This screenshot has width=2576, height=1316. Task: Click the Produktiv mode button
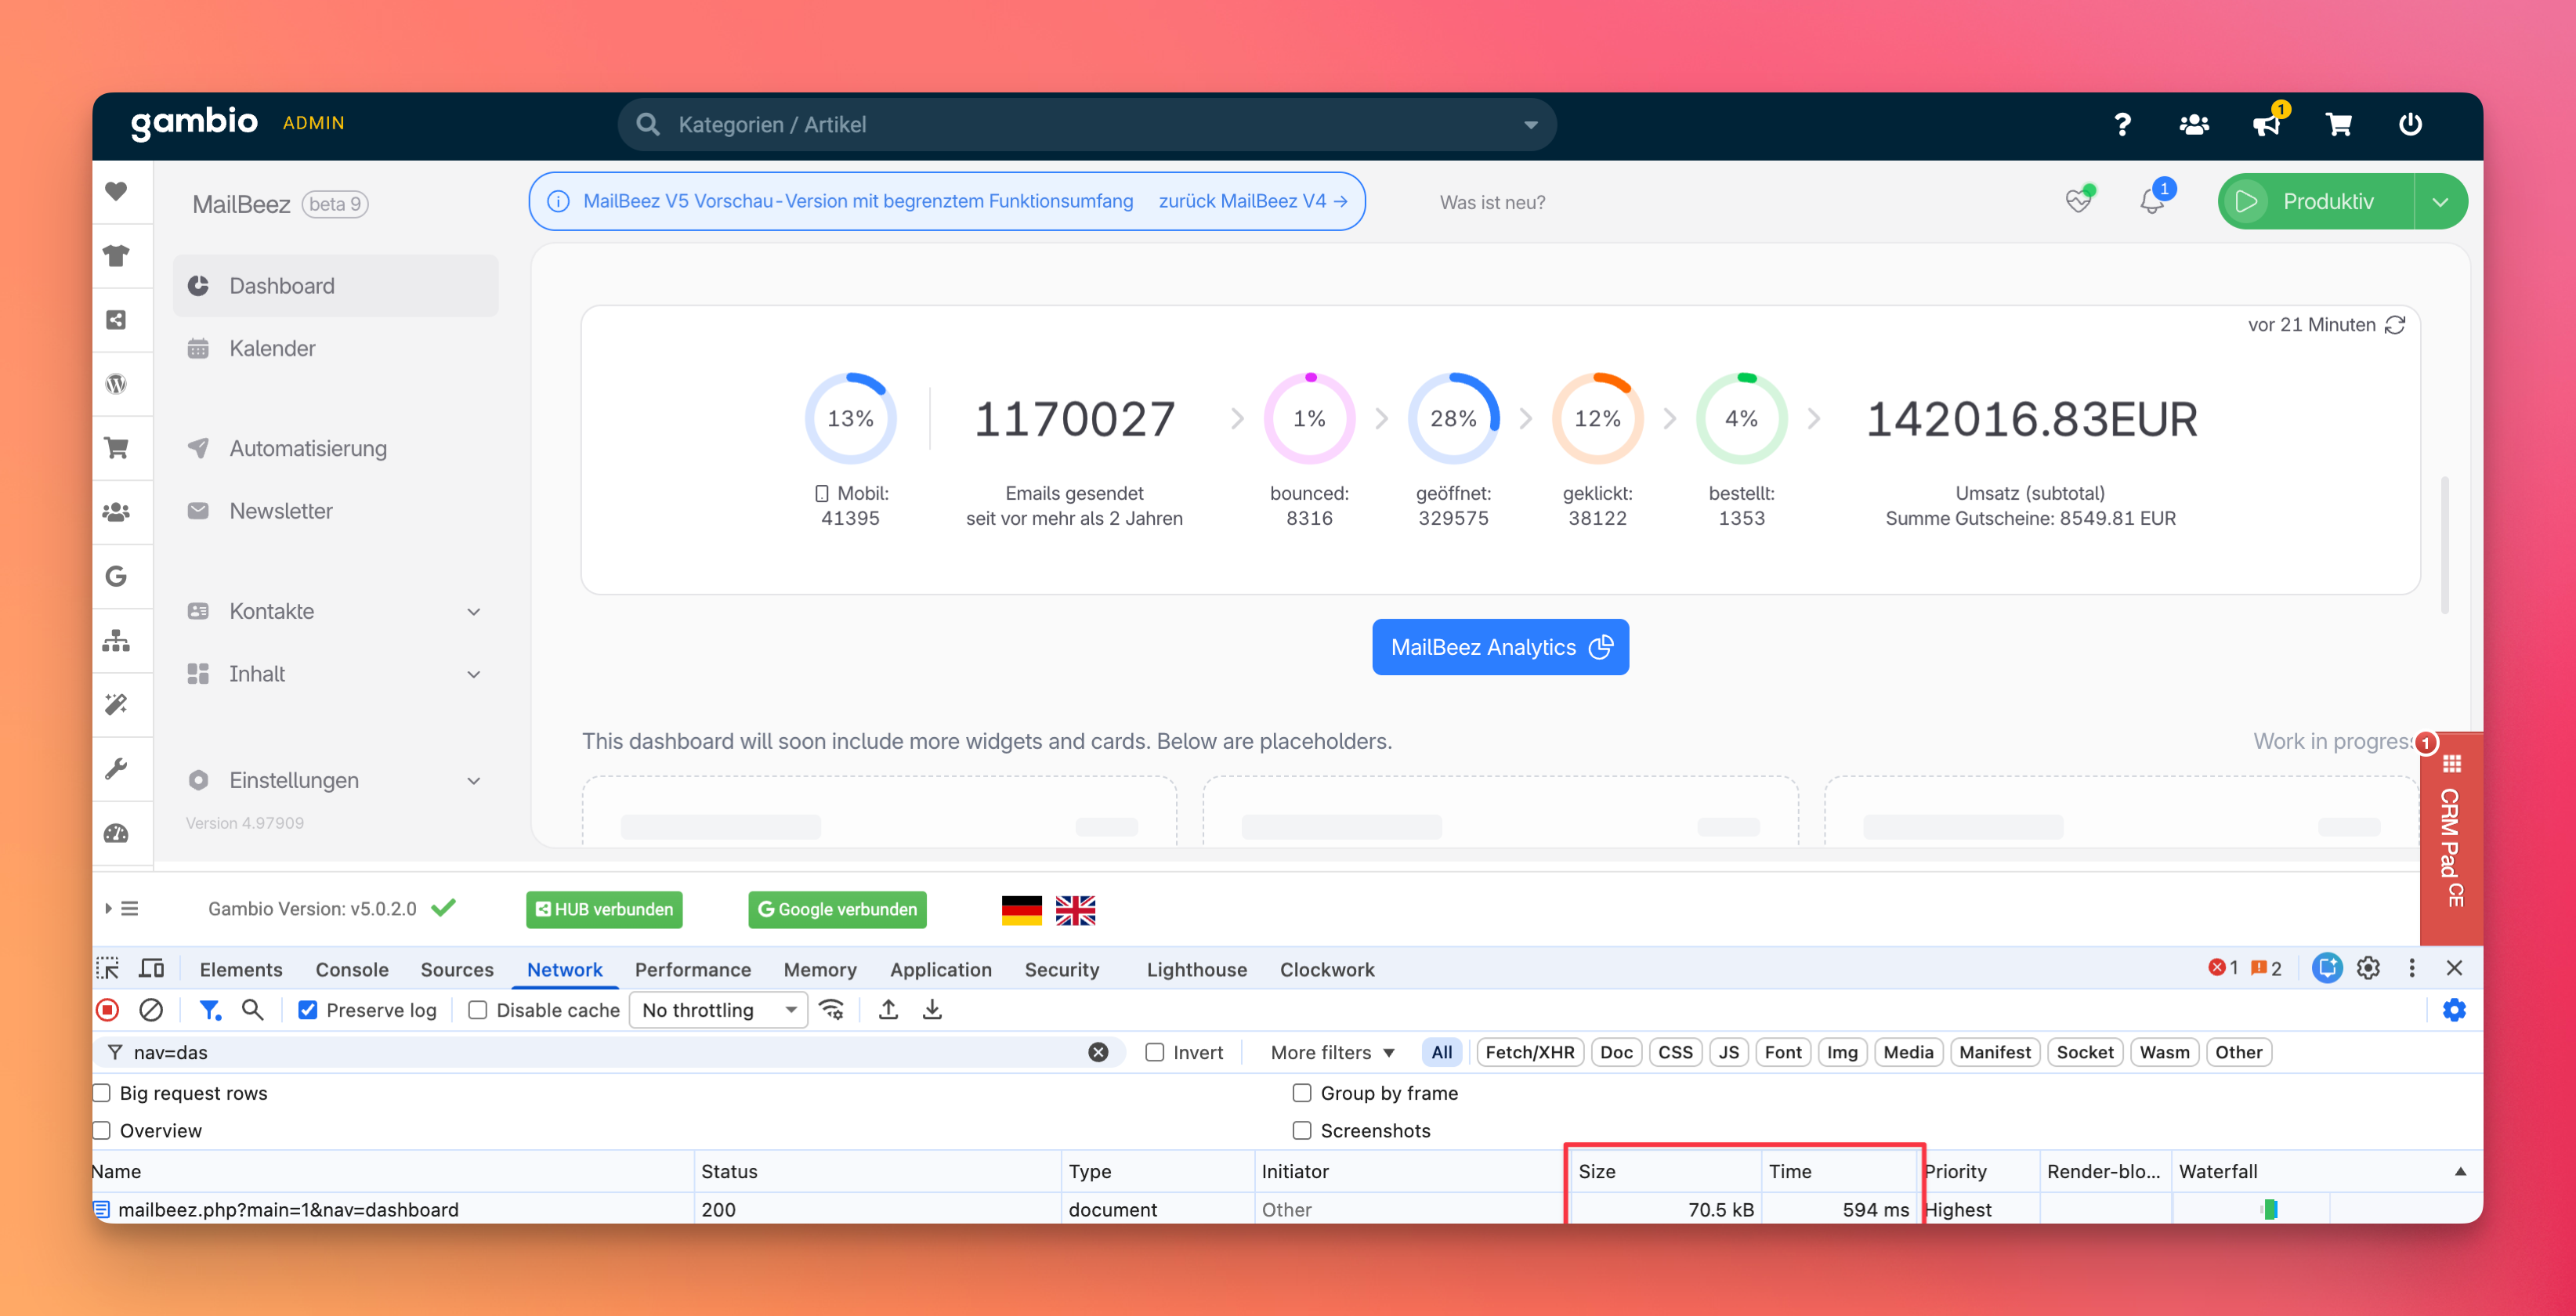click(2315, 201)
